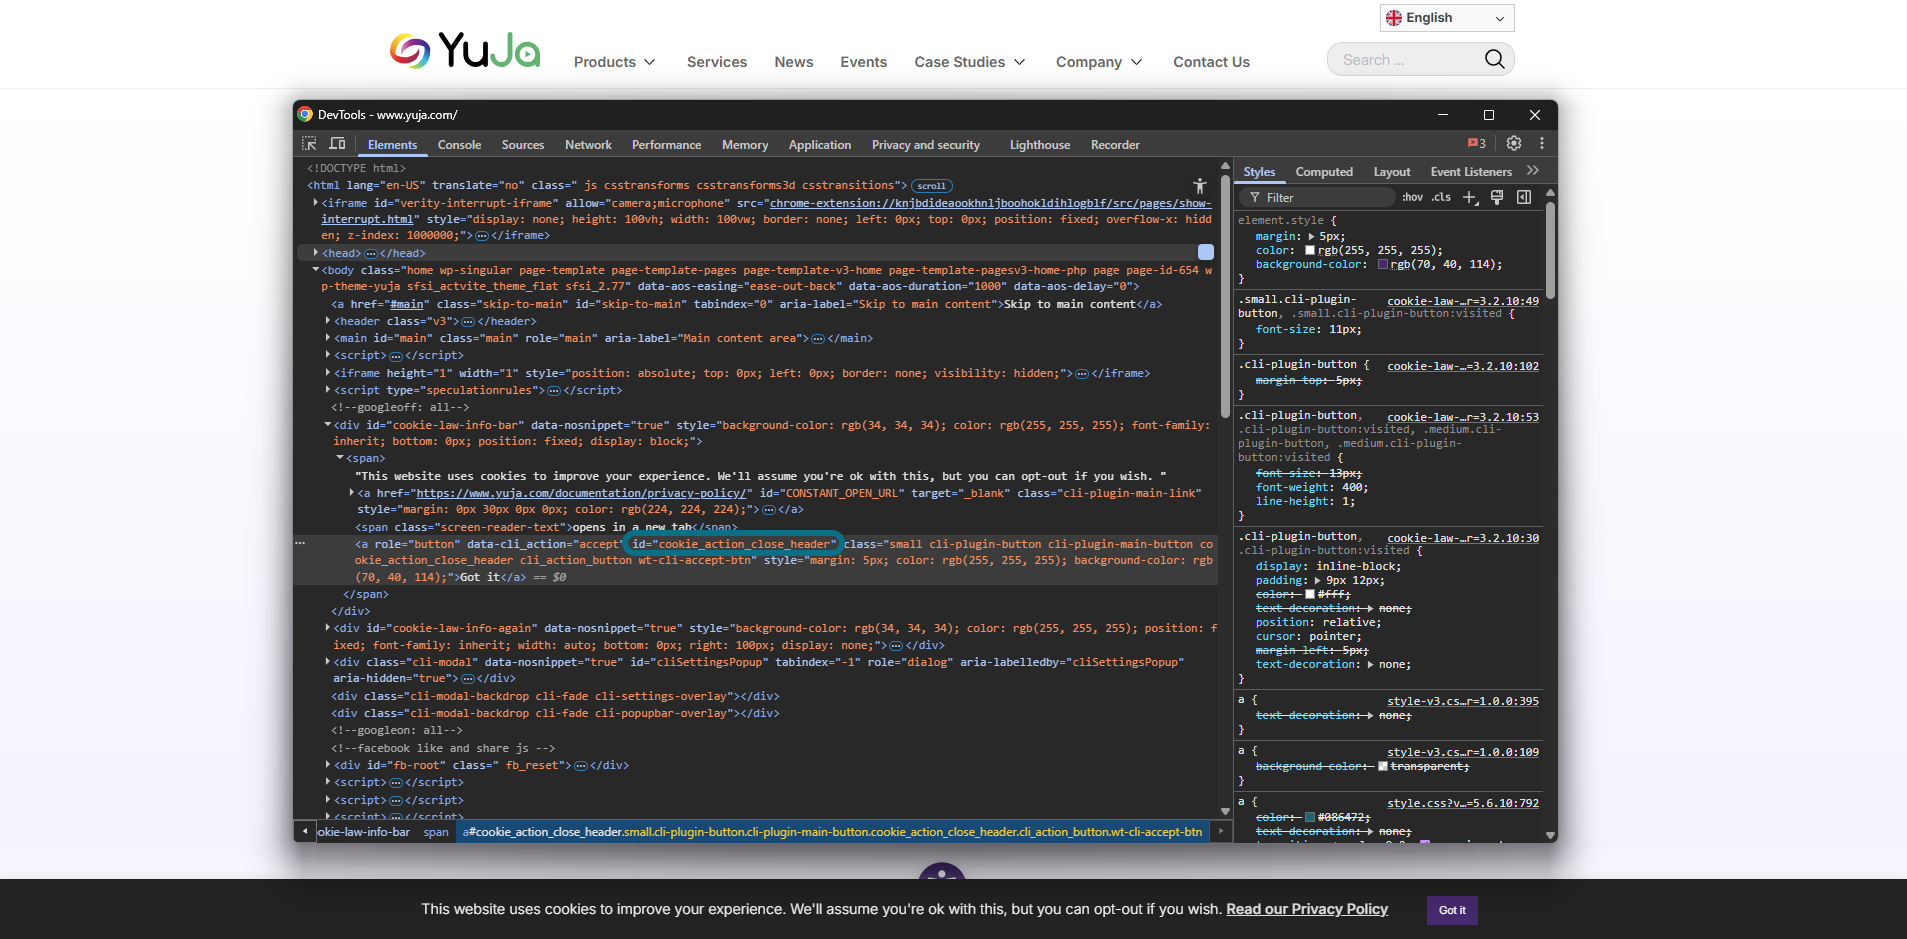Show more Styles sidebar tabs chevron

click(1533, 171)
